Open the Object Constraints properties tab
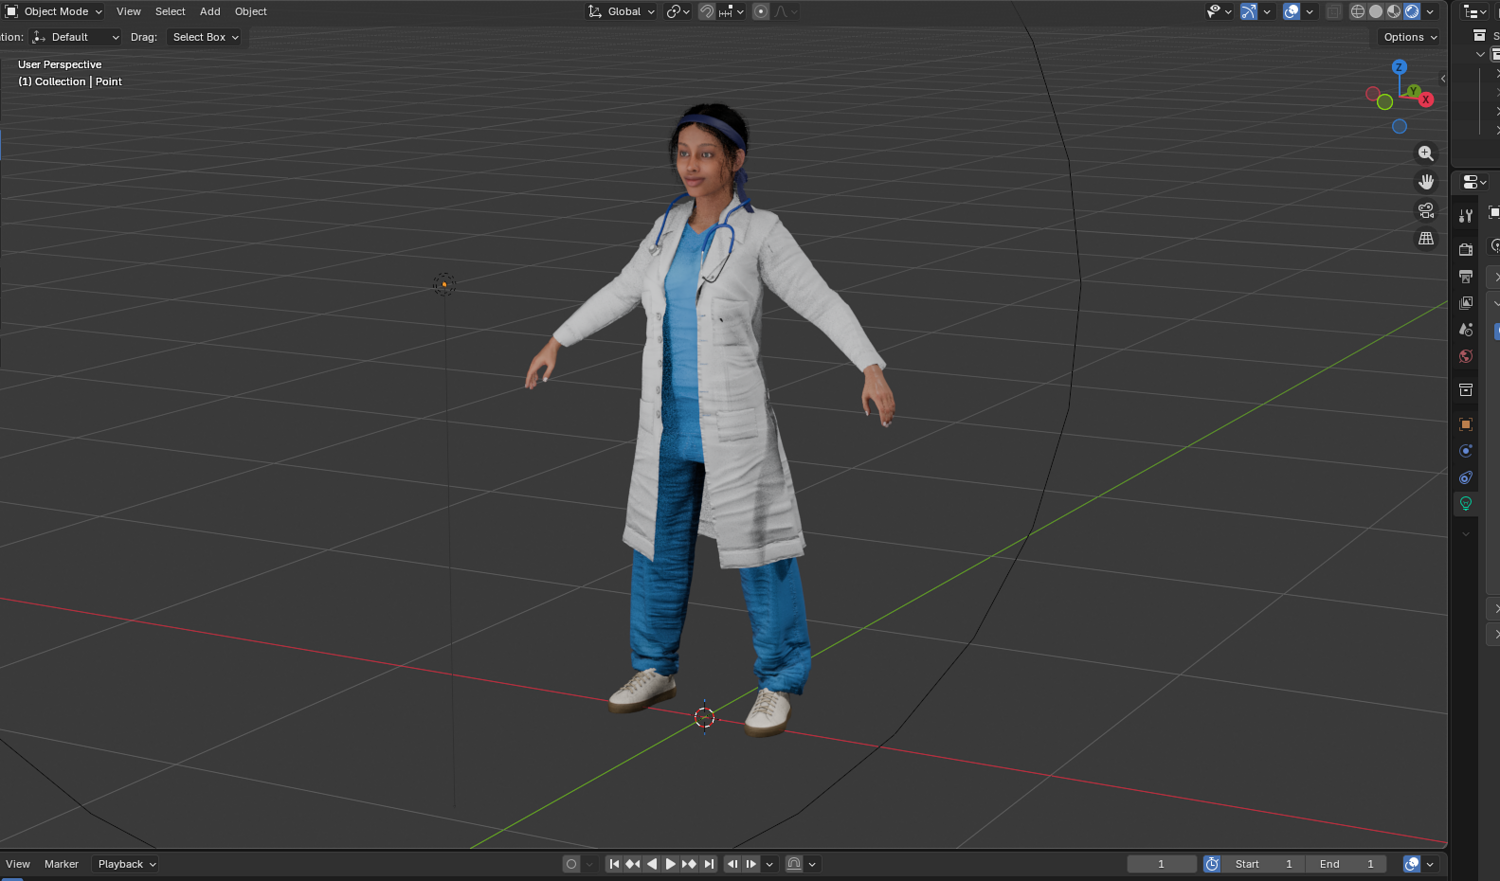This screenshot has width=1500, height=881. coord(1466,478)
